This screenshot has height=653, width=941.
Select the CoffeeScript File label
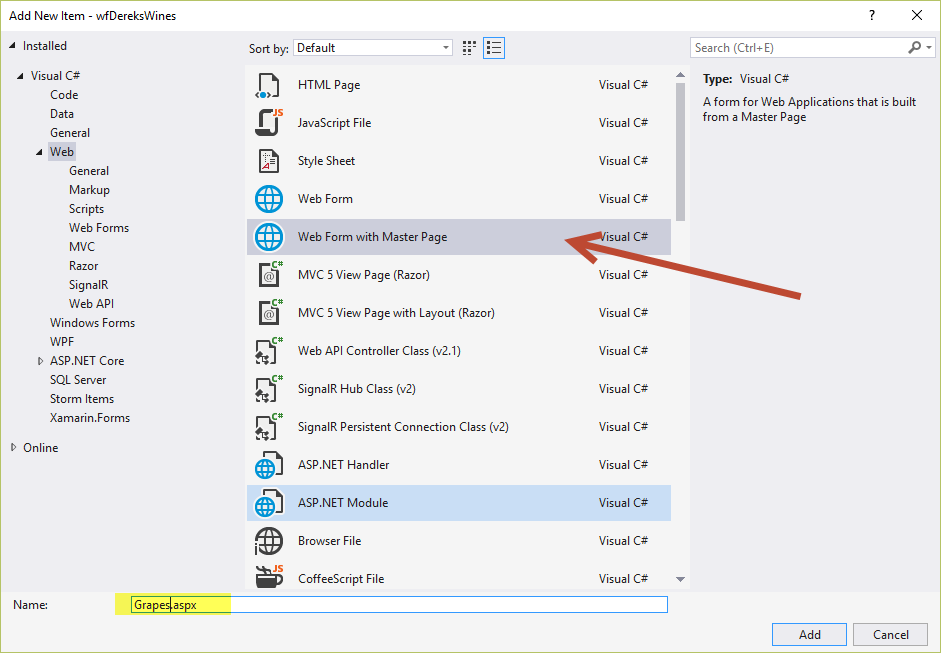tap(341, 579)
